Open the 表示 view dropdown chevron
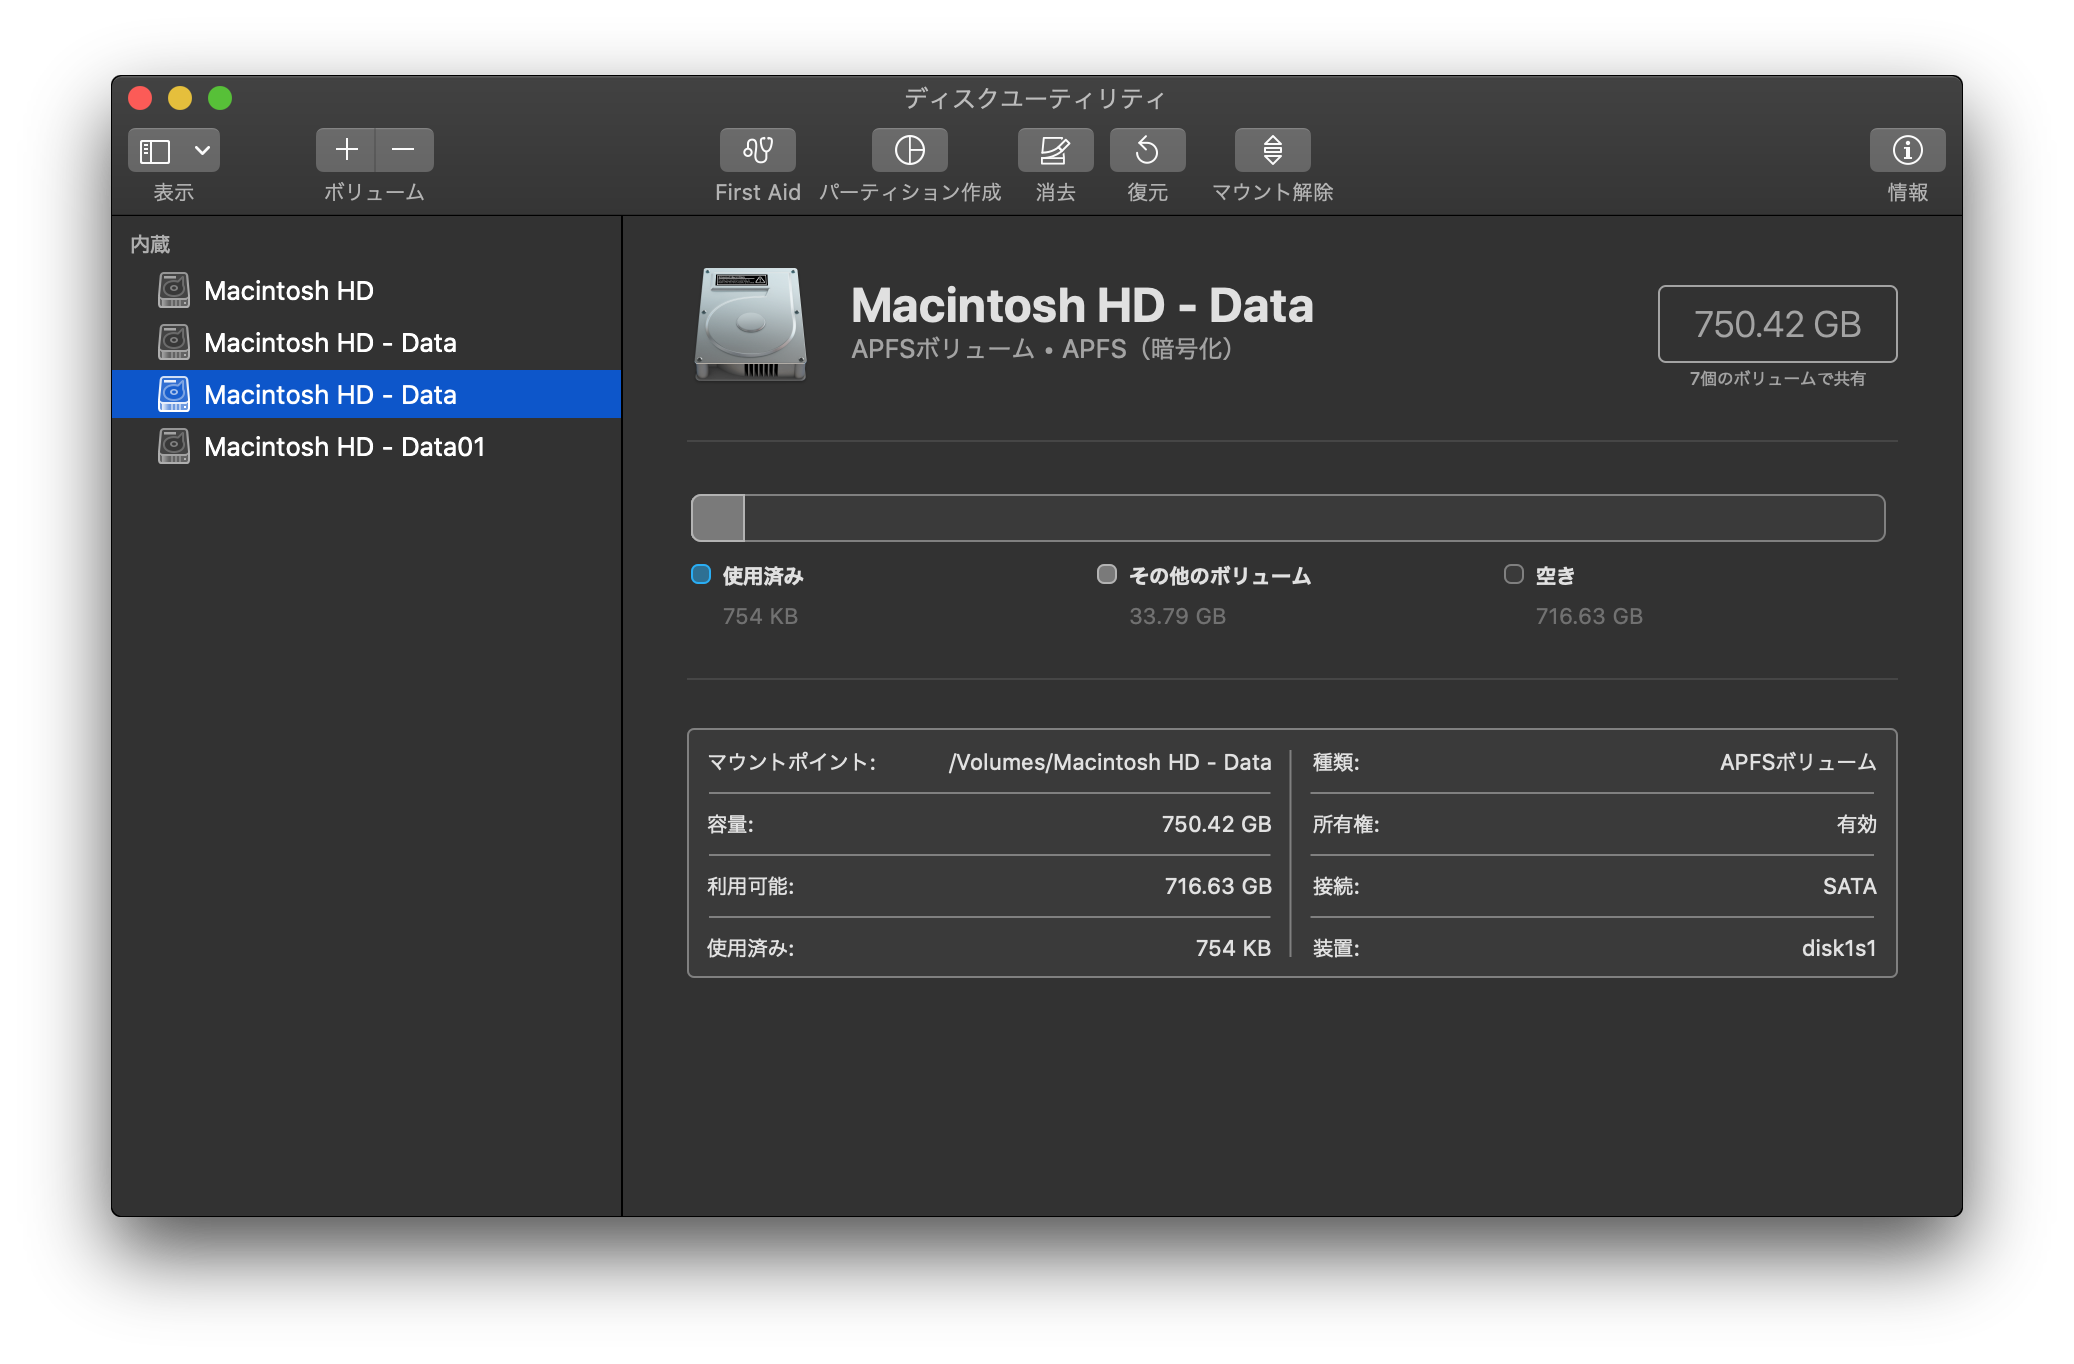Screen dimensions: 2074x1364 [202, 150]
